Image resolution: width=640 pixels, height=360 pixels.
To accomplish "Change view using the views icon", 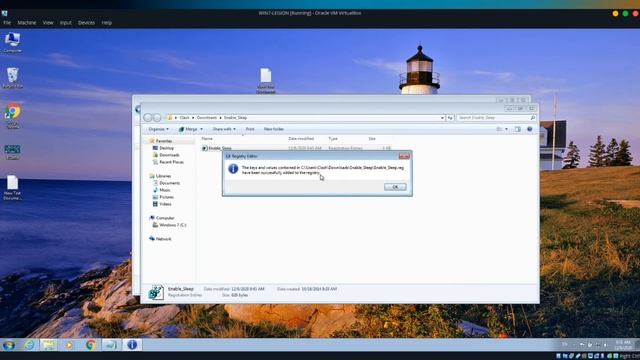I will 499,129.
